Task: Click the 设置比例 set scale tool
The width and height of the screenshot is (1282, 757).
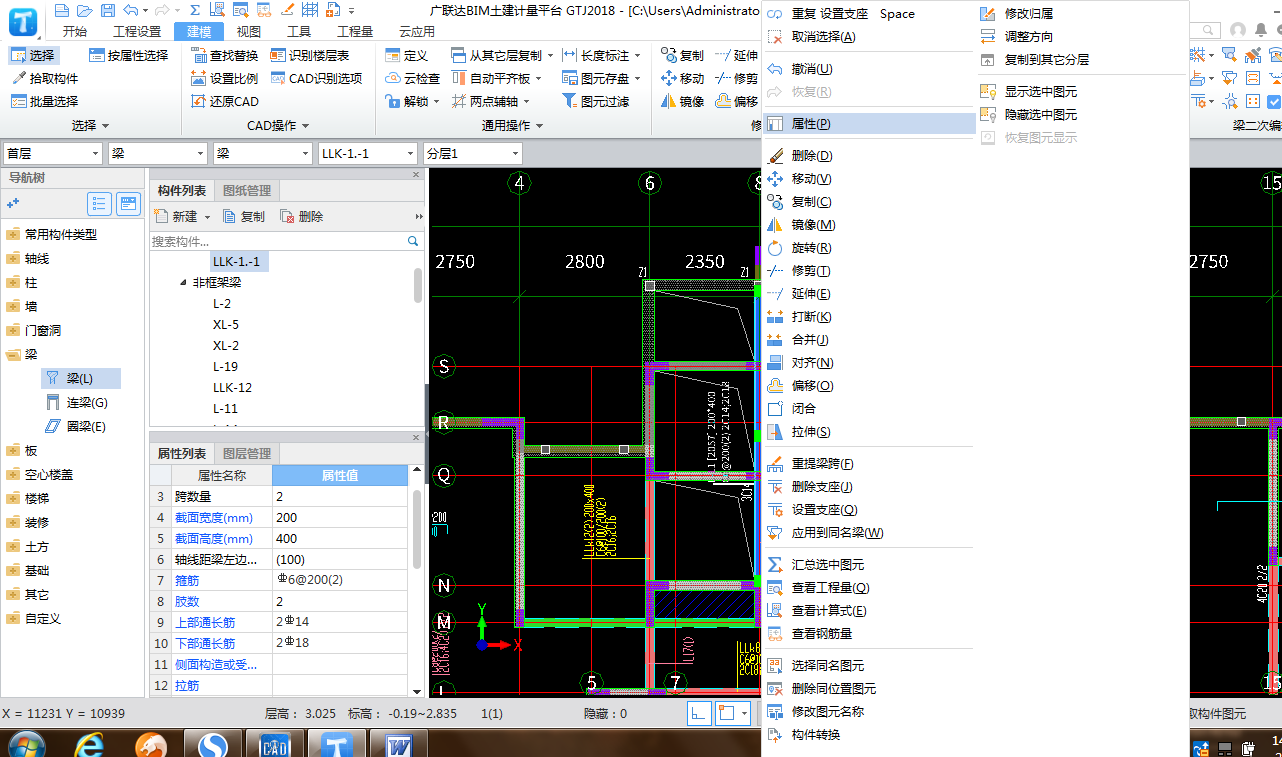Action: tap(225, 78)
